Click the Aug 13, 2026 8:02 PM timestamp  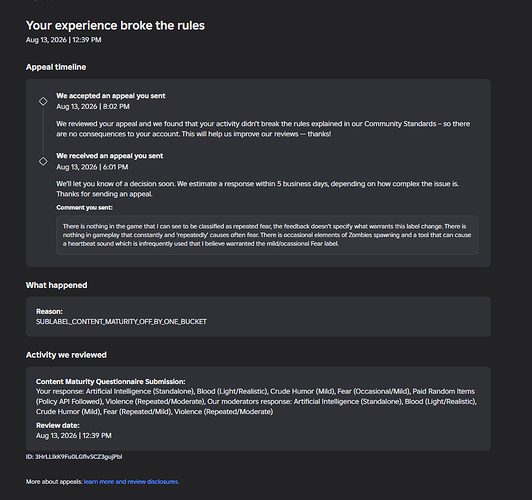tap(93, 107)
